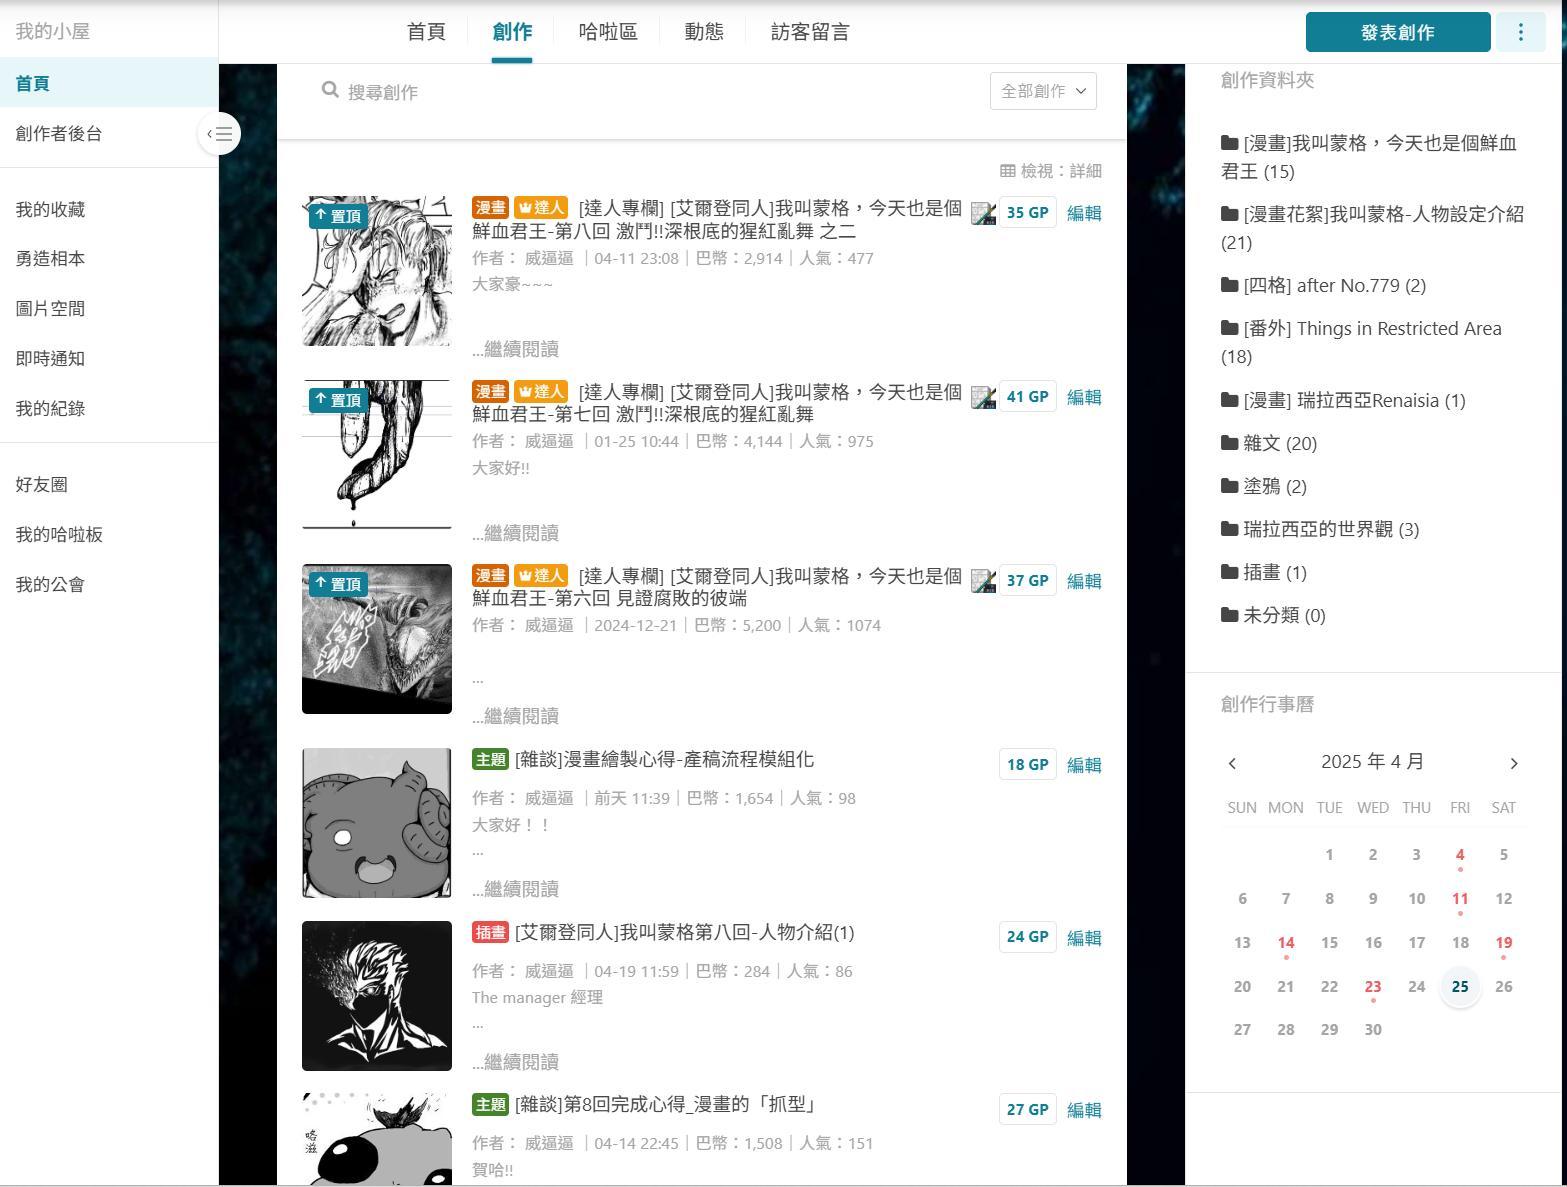
Task: Click 24 GP button on 人物介紹 post
Action: tap(1027, 937)
